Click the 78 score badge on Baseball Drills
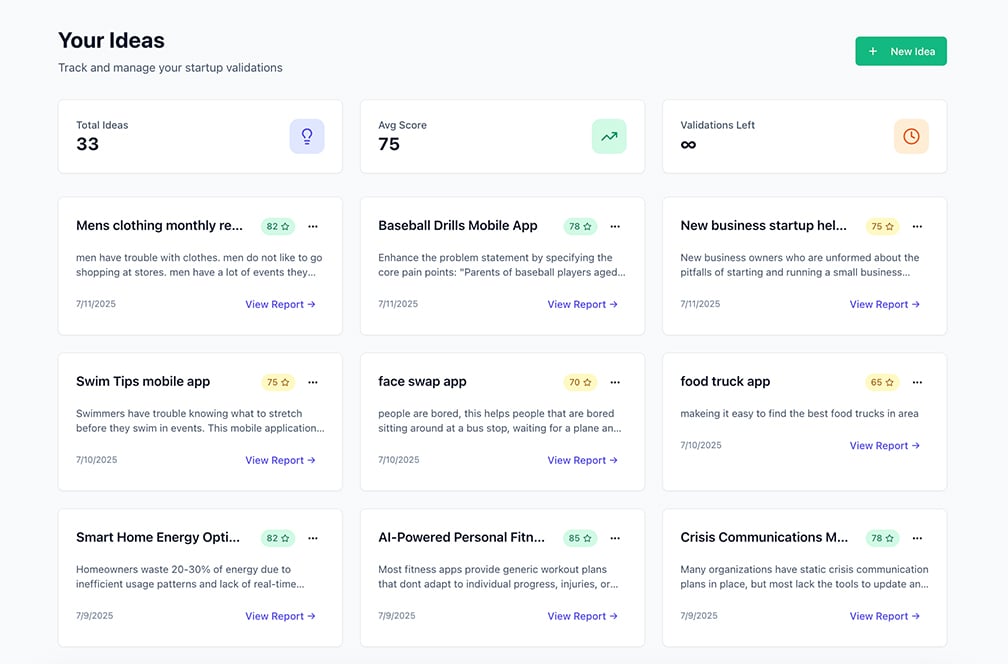The width and height of the screenshot is (1008, 665). coord(580,226)
